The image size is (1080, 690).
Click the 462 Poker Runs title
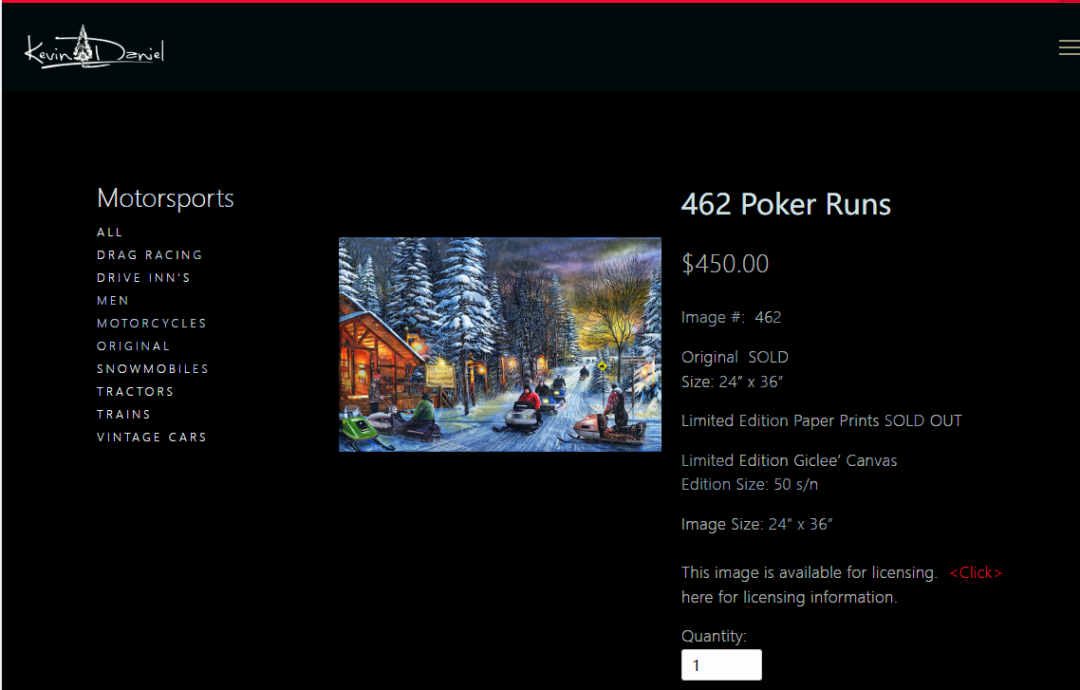coord(785,205)
